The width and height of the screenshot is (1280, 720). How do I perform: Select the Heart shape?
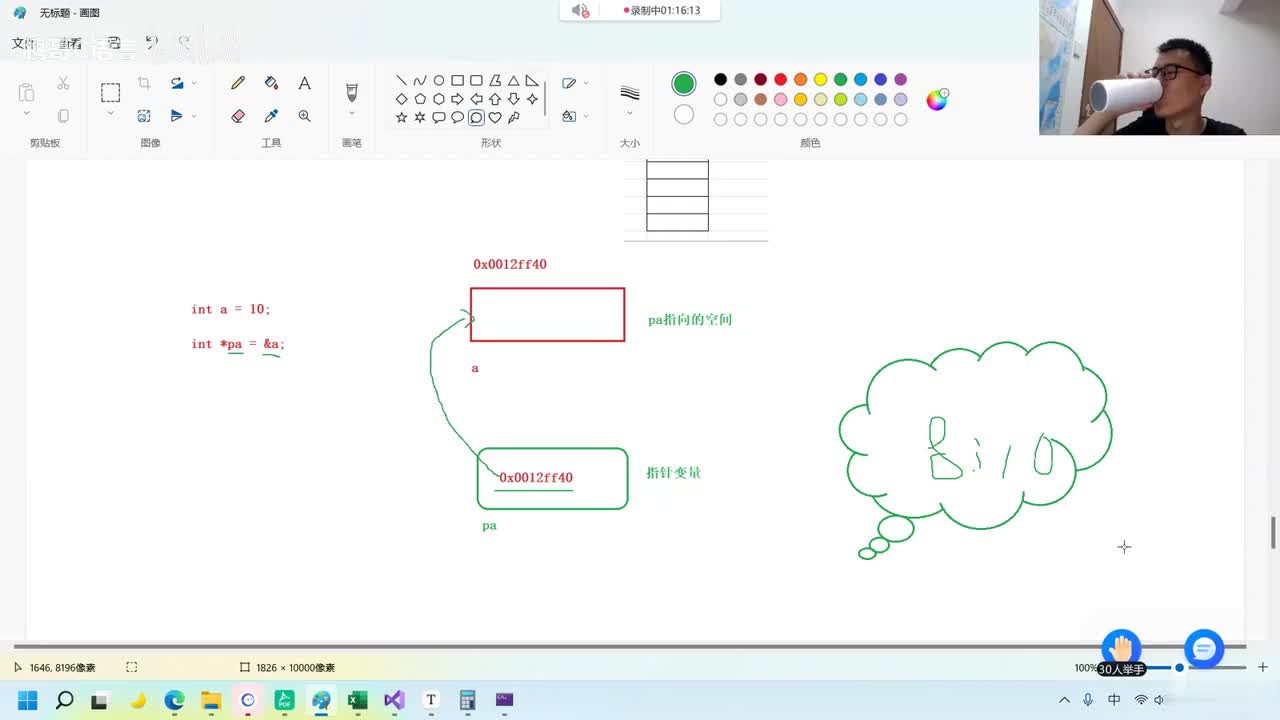pos(495,117)
